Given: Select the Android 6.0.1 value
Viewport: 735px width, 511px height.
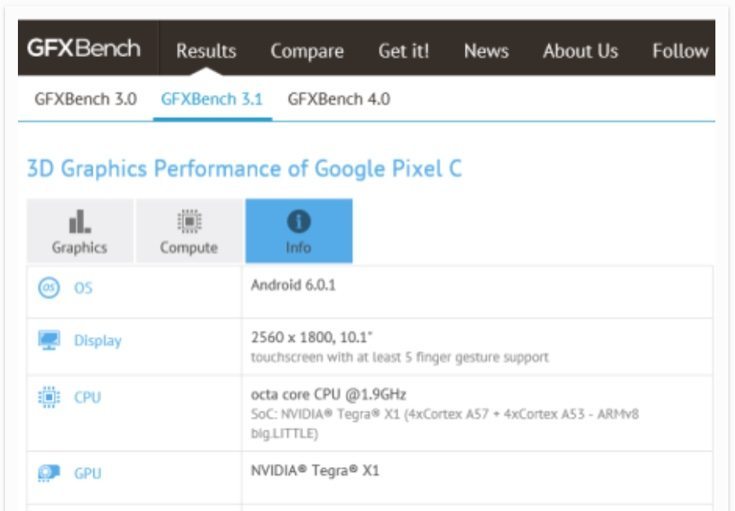Looking at the screenshot, I should point(293,285).
